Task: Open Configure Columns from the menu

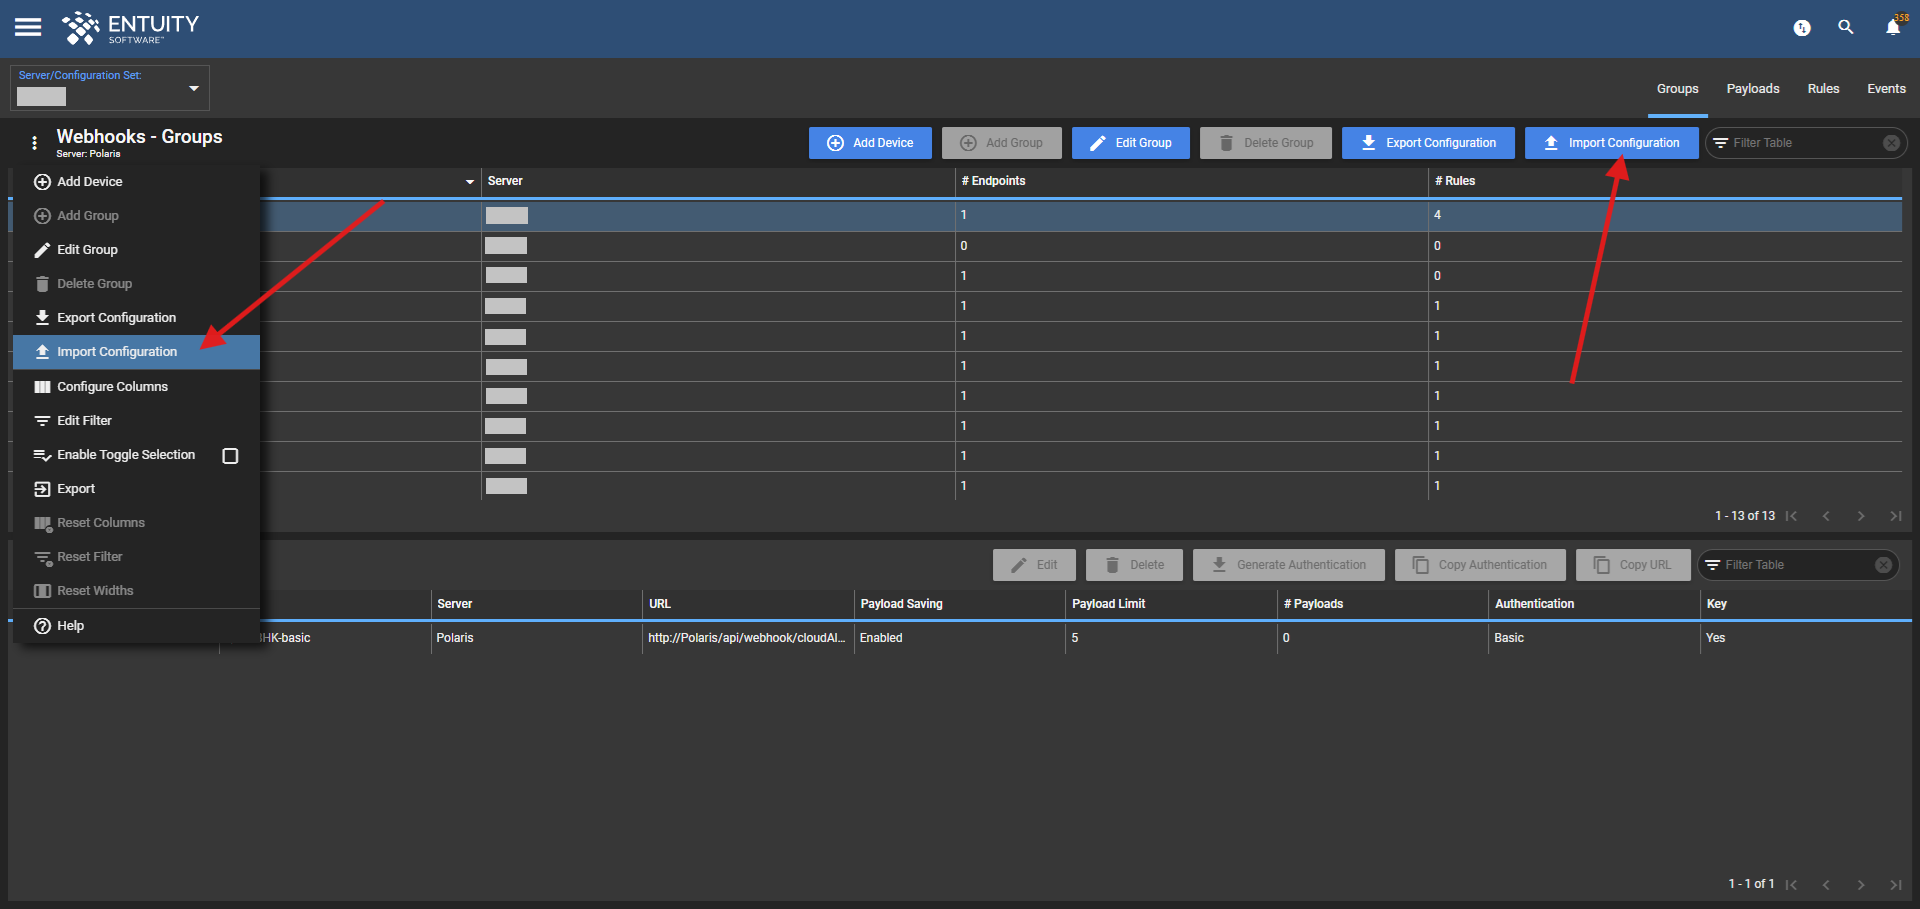Action: [x=136, y=387]
